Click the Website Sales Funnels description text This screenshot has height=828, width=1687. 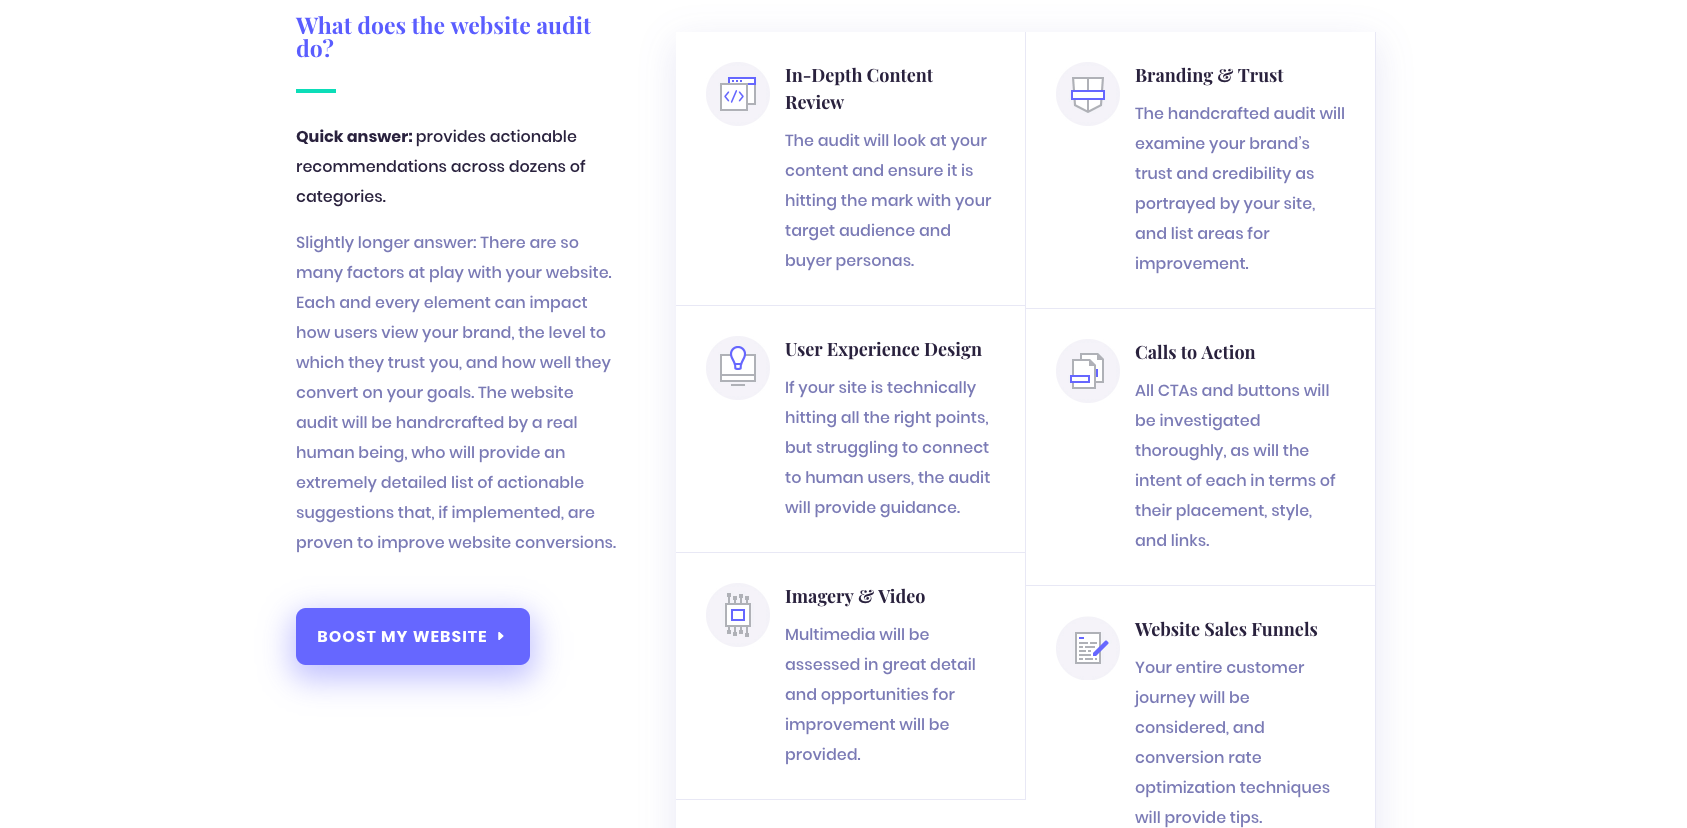pos(1232,742)
